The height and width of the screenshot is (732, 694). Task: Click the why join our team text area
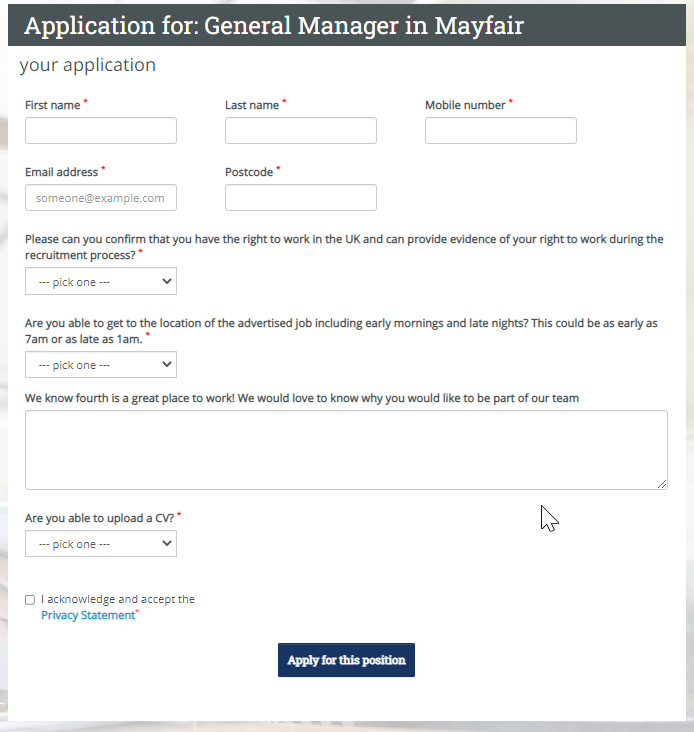346,450
